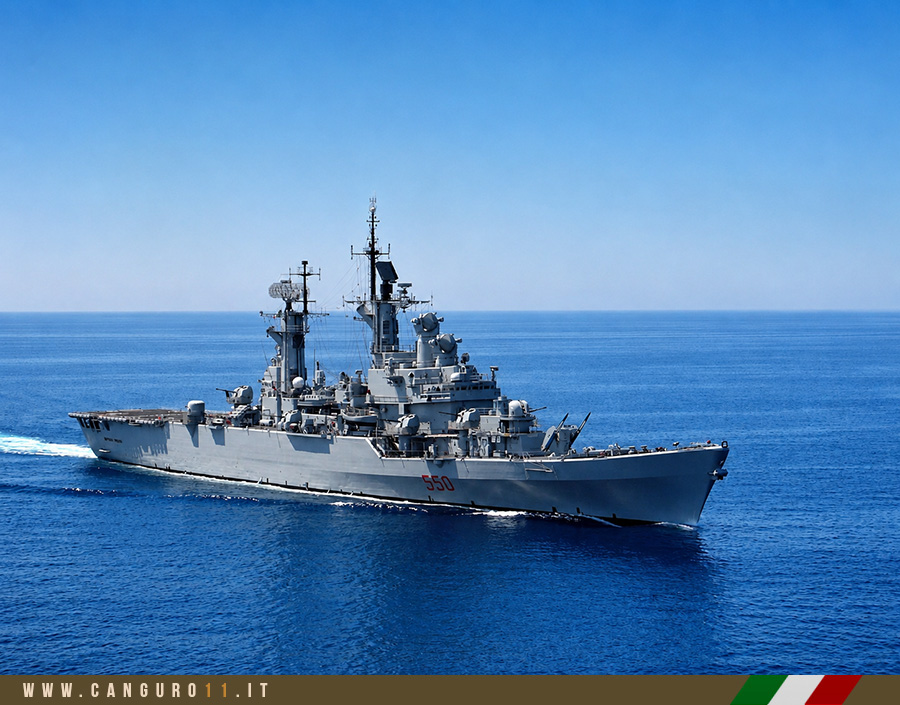The height and width of the screenshot is (705, 900).
Task: Open the www.canguro11.it website link
Action: point(146,690)
